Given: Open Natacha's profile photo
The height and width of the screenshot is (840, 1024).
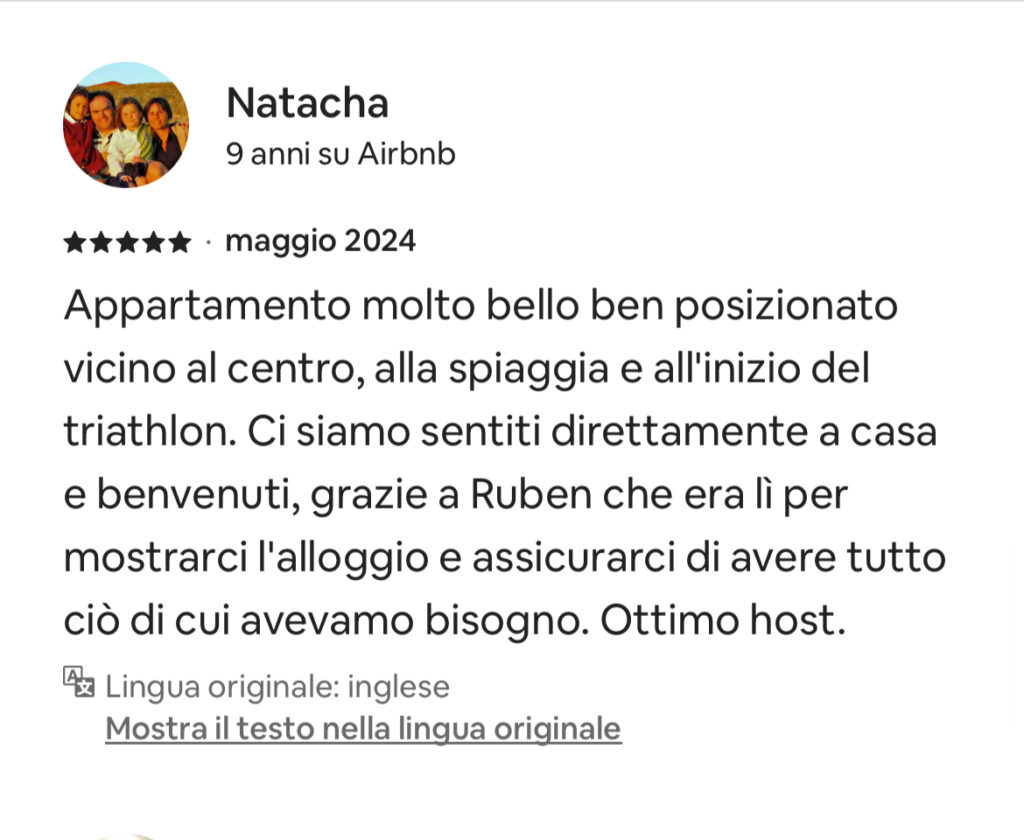Looking at the screenshot, I should 126,125.
